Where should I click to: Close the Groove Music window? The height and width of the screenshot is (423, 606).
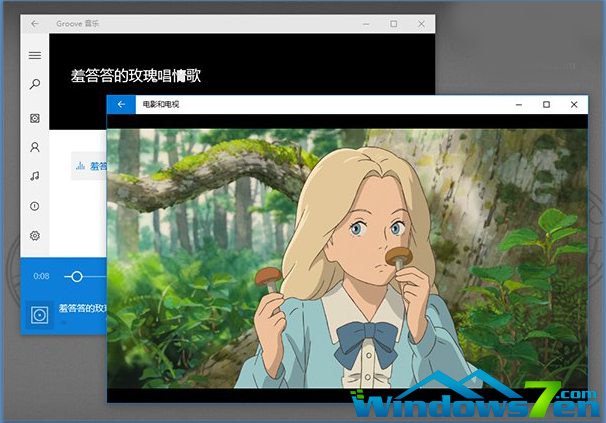pos(421,24)
